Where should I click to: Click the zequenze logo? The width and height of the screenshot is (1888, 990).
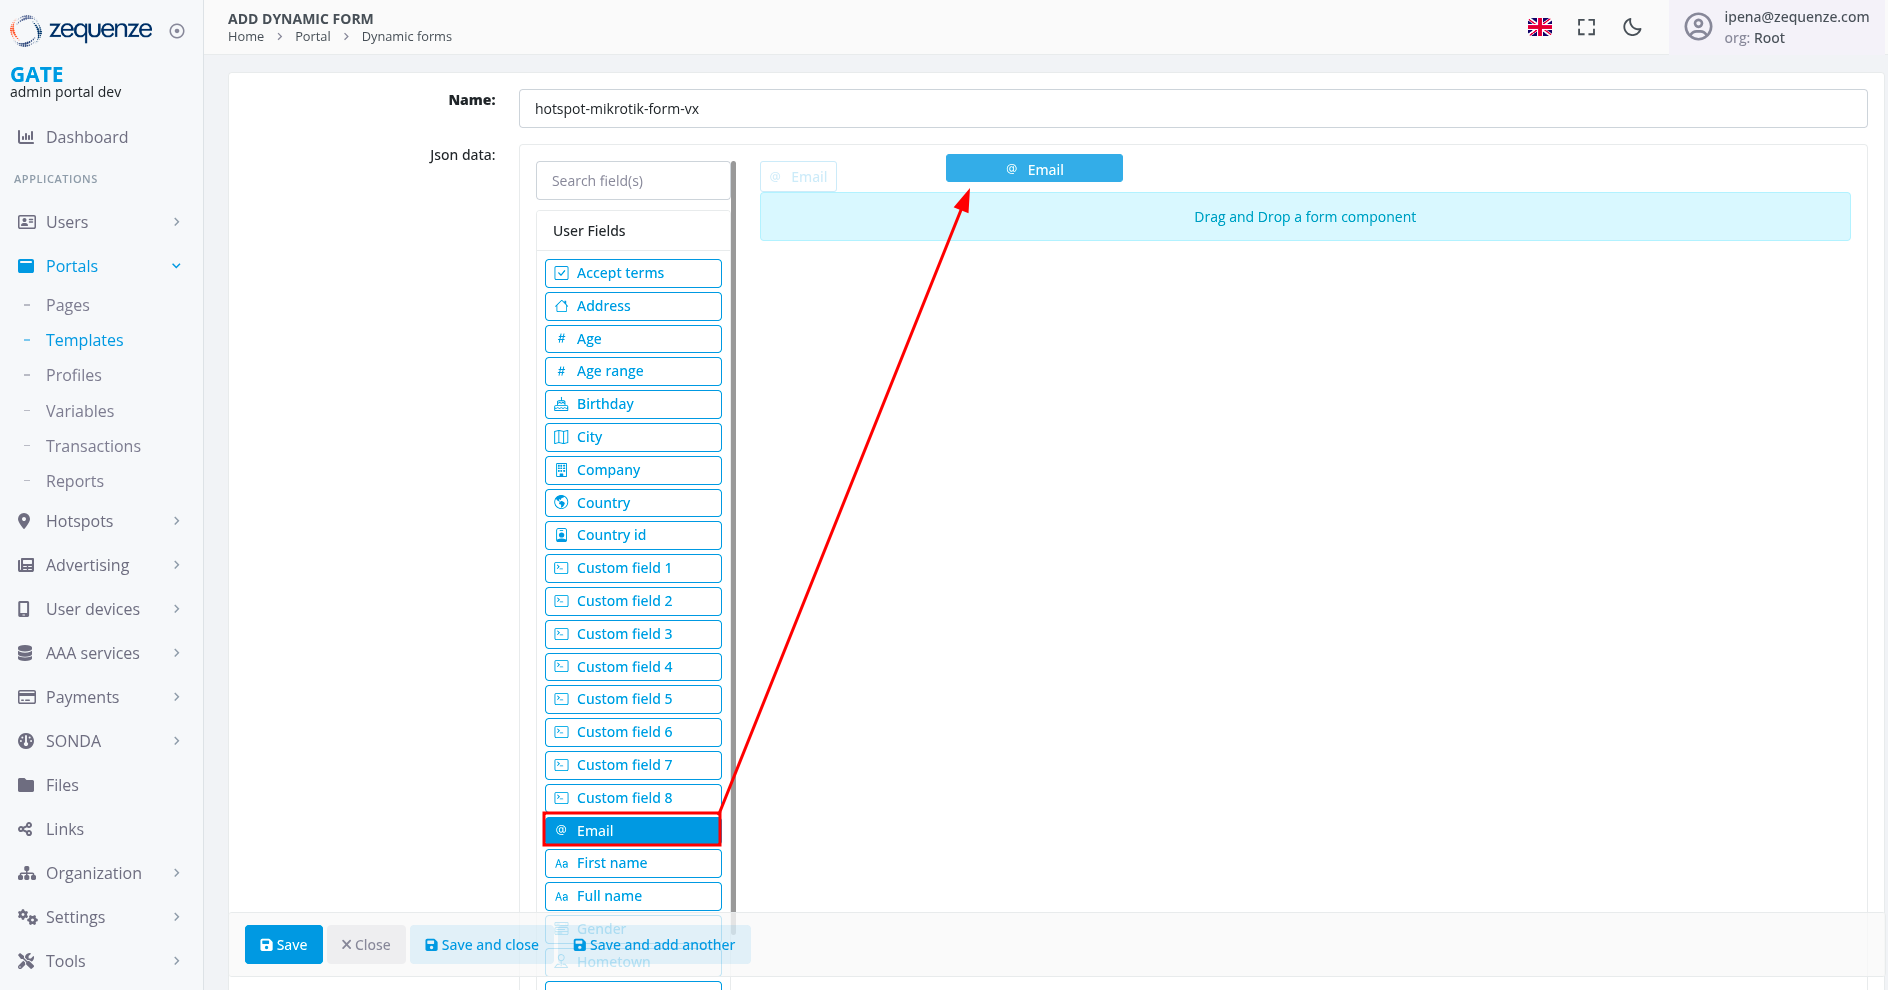tap(82, 30)
